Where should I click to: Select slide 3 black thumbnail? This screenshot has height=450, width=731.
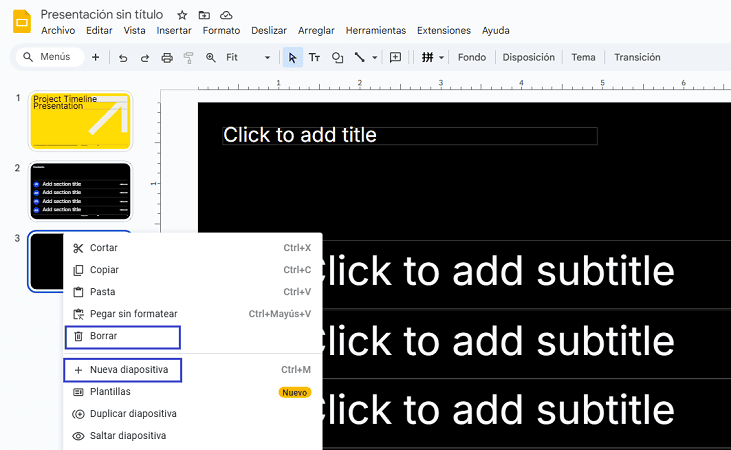(x=46, y=261)
